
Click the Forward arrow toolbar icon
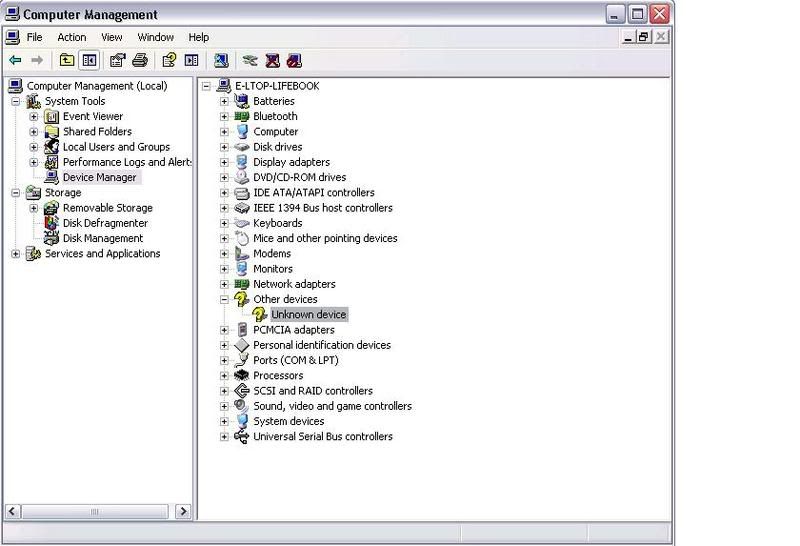pos(37,60)
